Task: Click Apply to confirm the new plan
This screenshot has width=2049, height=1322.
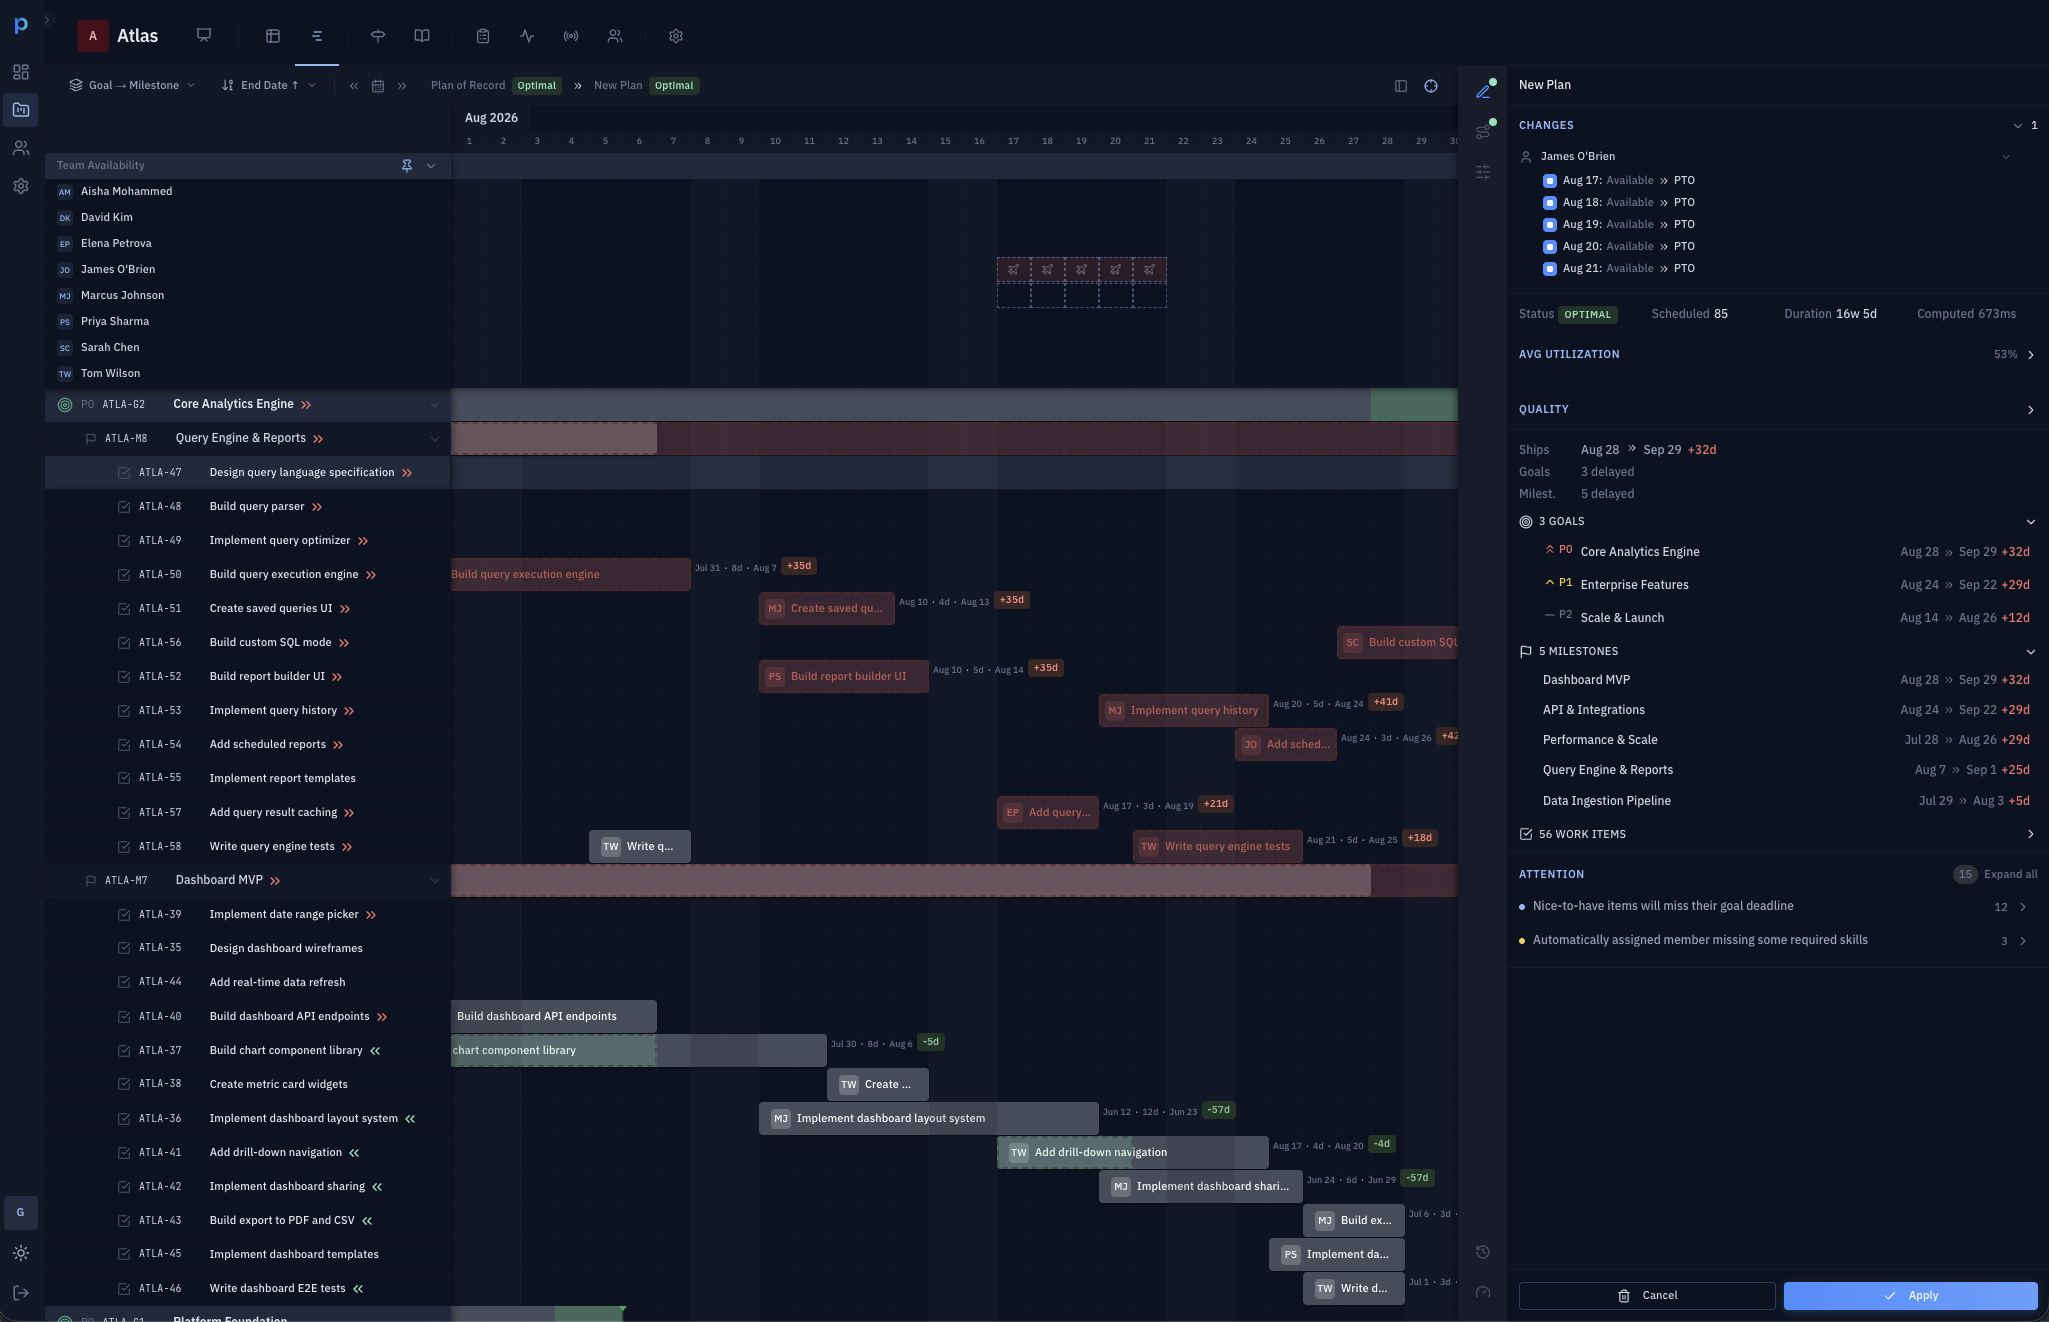Action: [1910, 1296]
